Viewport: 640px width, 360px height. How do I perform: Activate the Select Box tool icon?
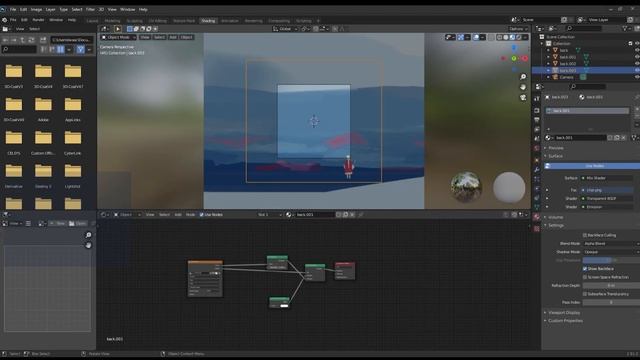(118, 29)
